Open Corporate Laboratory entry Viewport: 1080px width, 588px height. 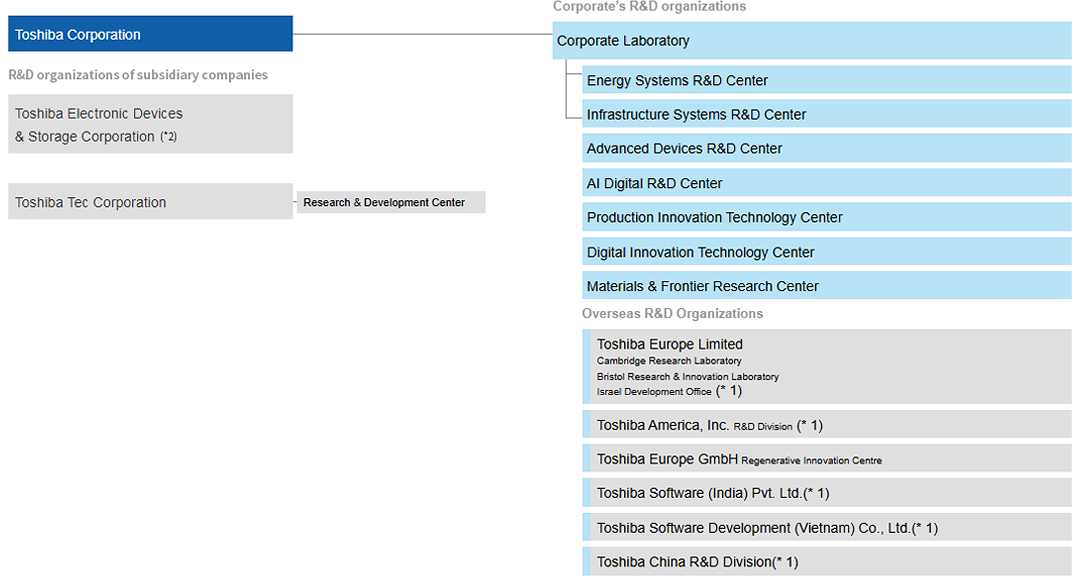(811, 41)
